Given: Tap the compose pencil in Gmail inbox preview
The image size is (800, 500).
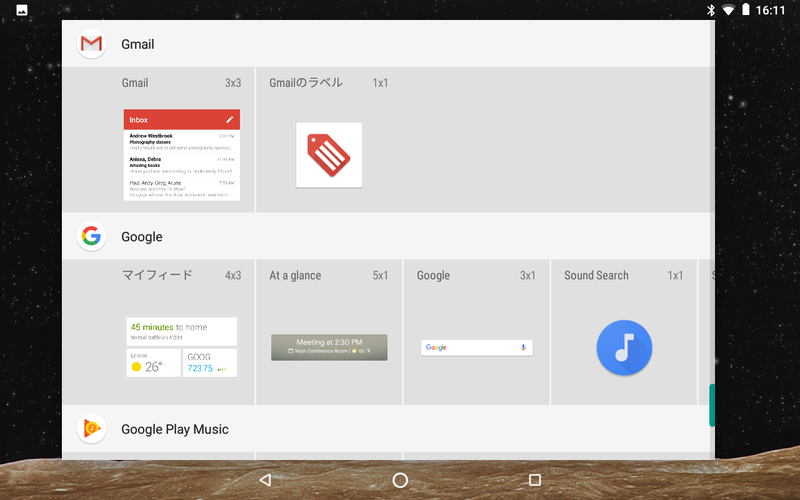Looking at the screenshot, I should click(230, 119).
